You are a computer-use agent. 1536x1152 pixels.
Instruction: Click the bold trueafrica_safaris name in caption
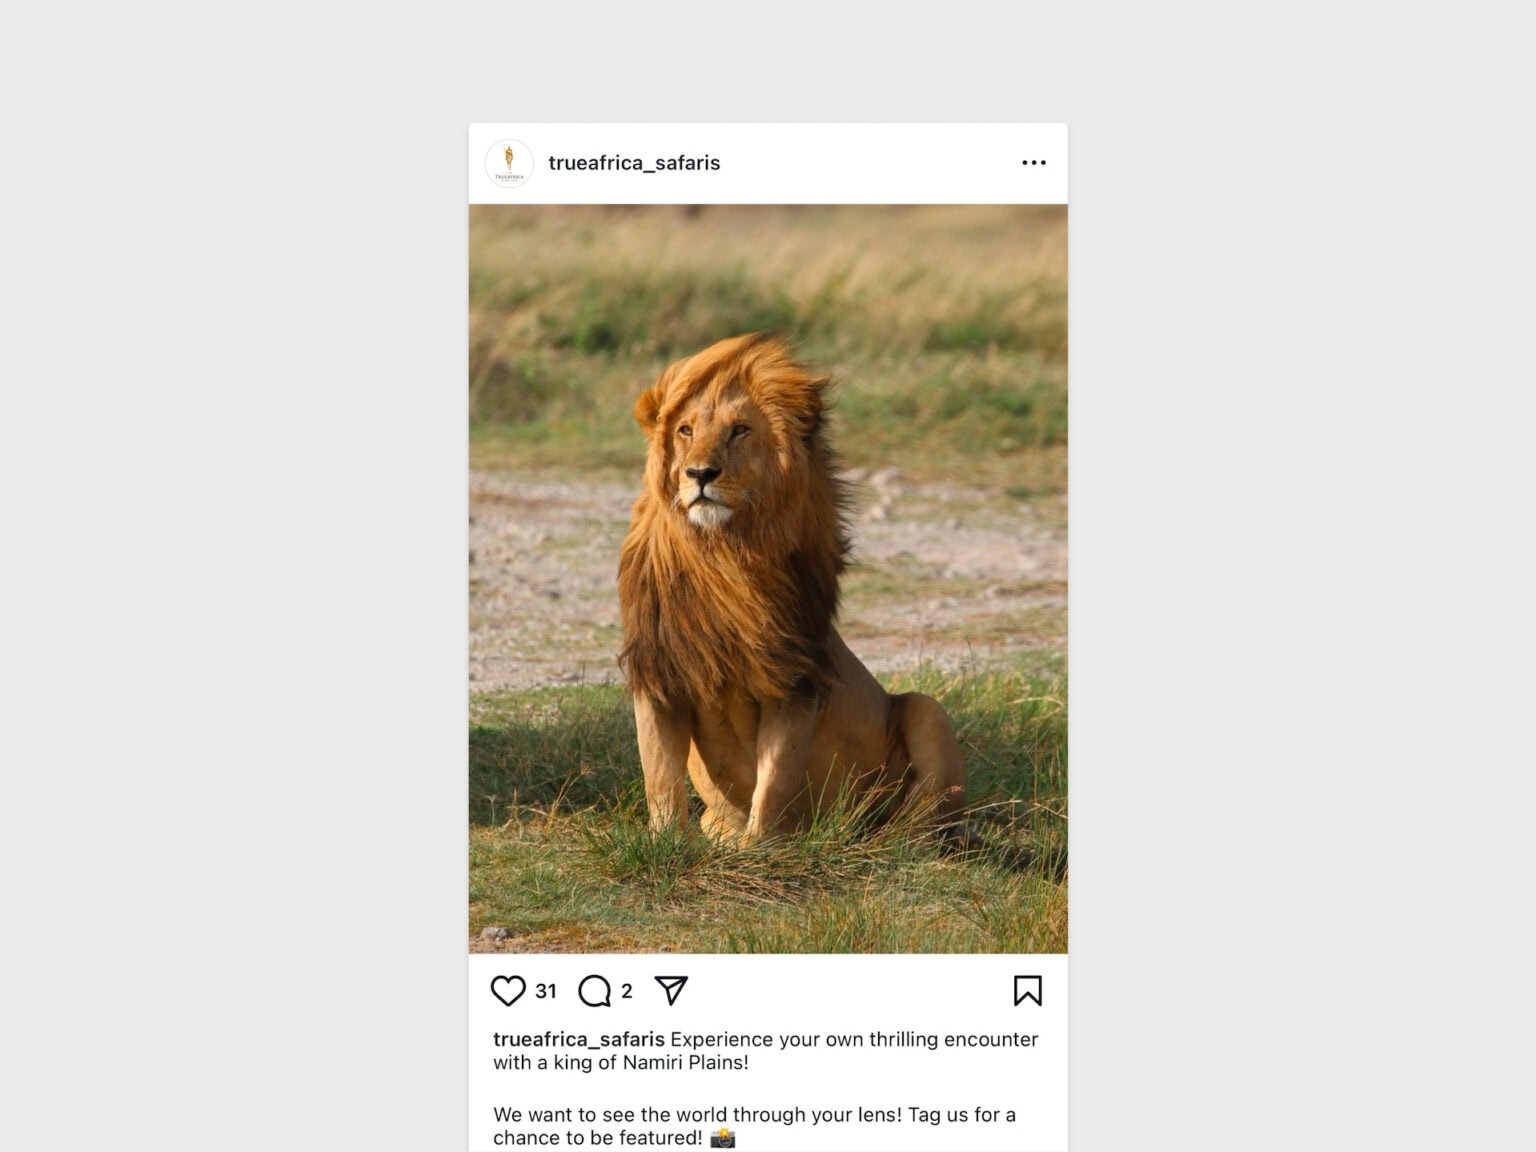click(x=578, y=1039)
